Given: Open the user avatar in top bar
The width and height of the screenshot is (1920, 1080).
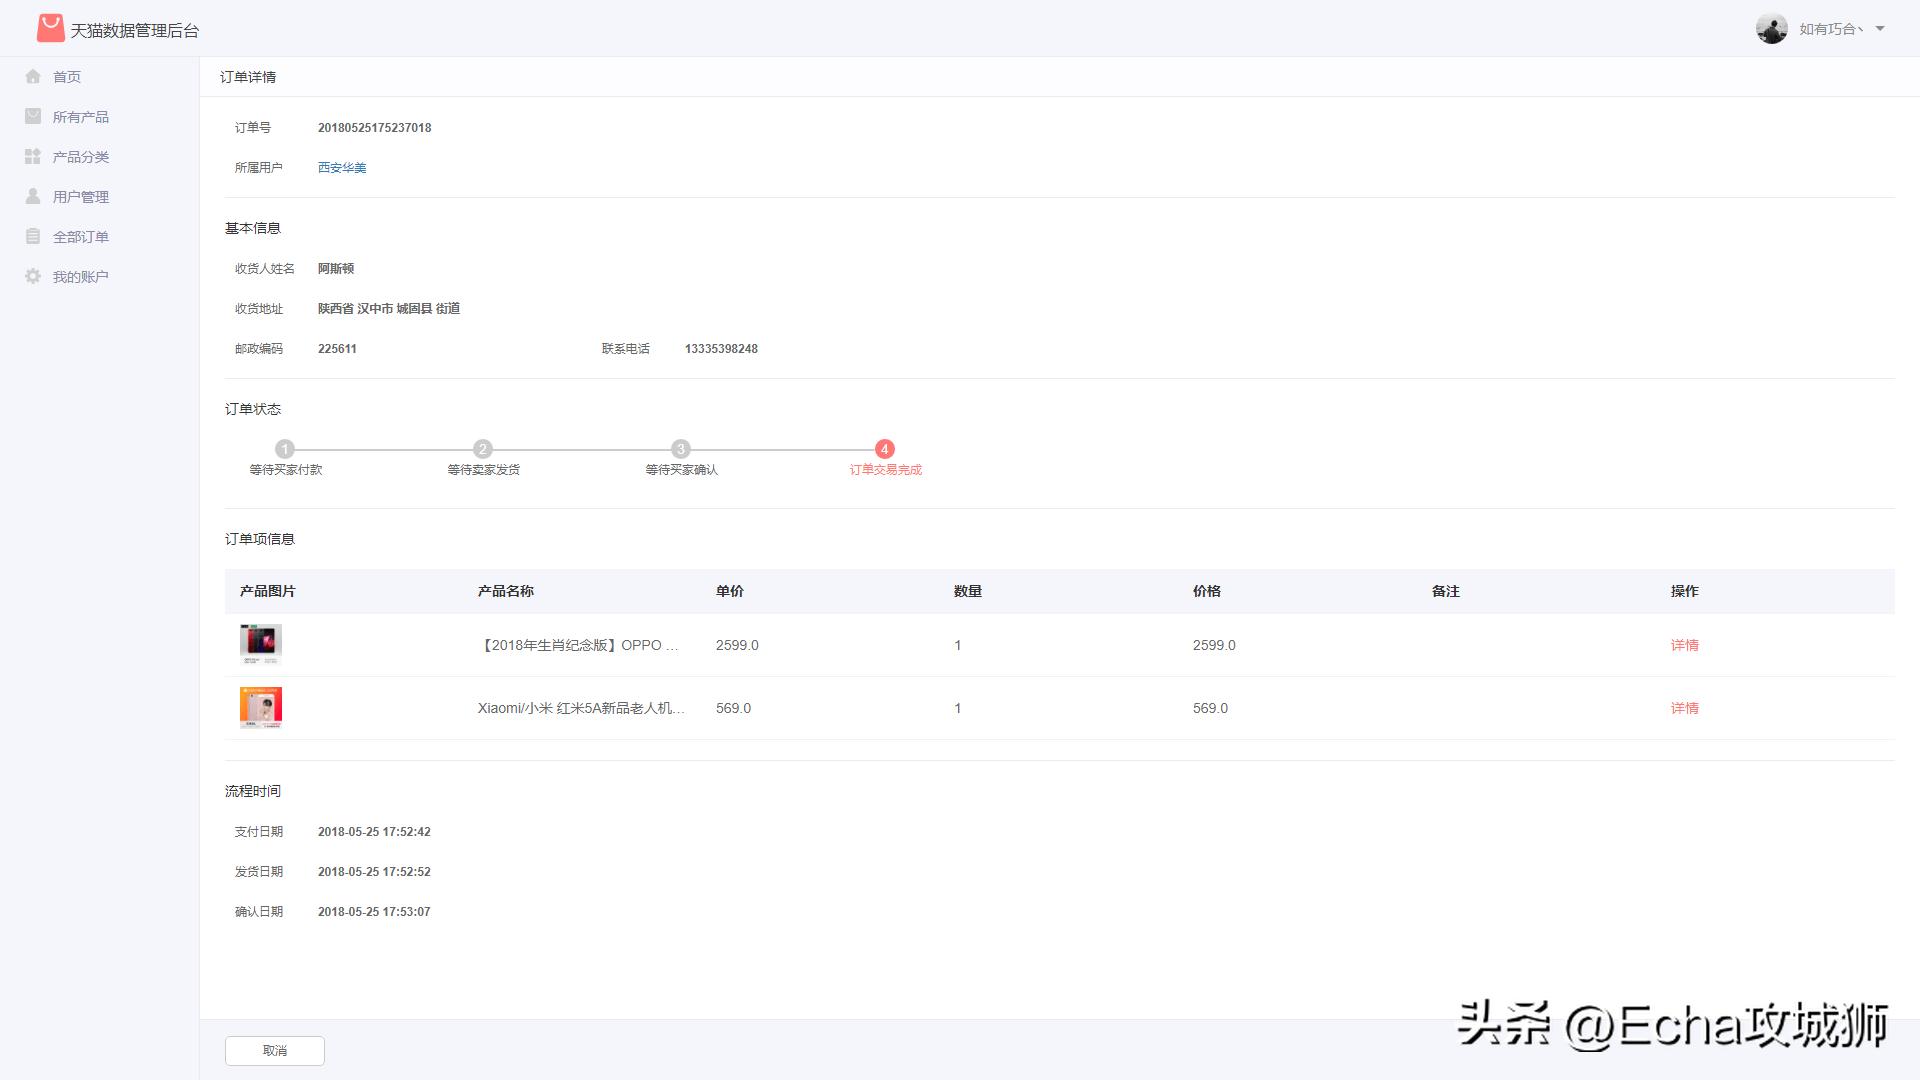Looking at the screenshot, I should (1772, 28).
